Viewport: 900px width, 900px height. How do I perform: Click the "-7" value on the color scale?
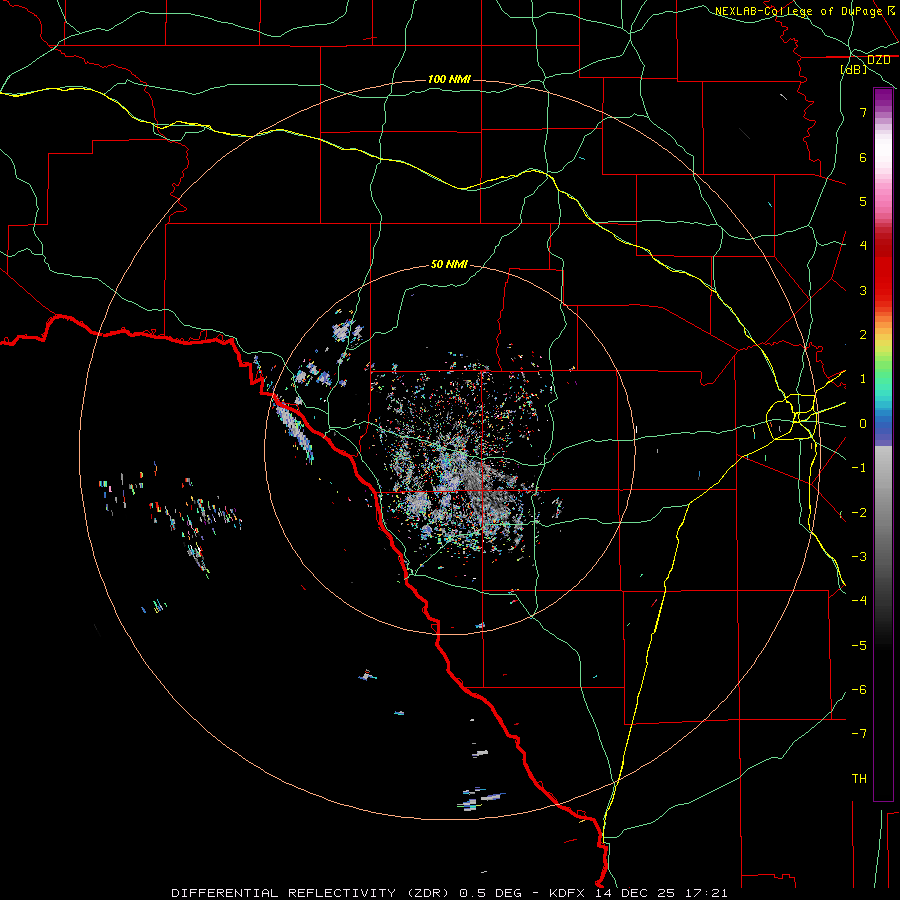coord(859,734)
